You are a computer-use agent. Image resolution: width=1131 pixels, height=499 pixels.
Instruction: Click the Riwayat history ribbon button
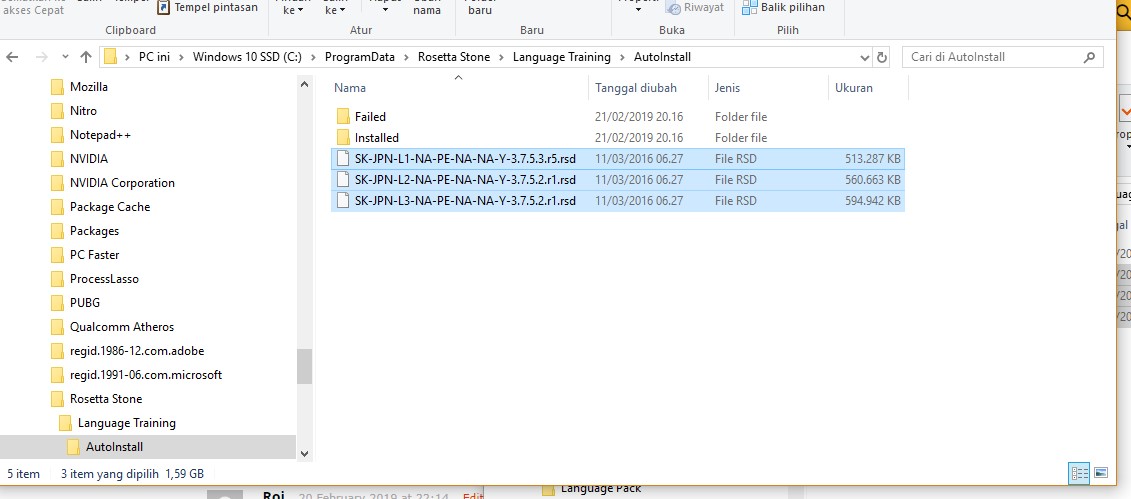[x=695, y=7]
